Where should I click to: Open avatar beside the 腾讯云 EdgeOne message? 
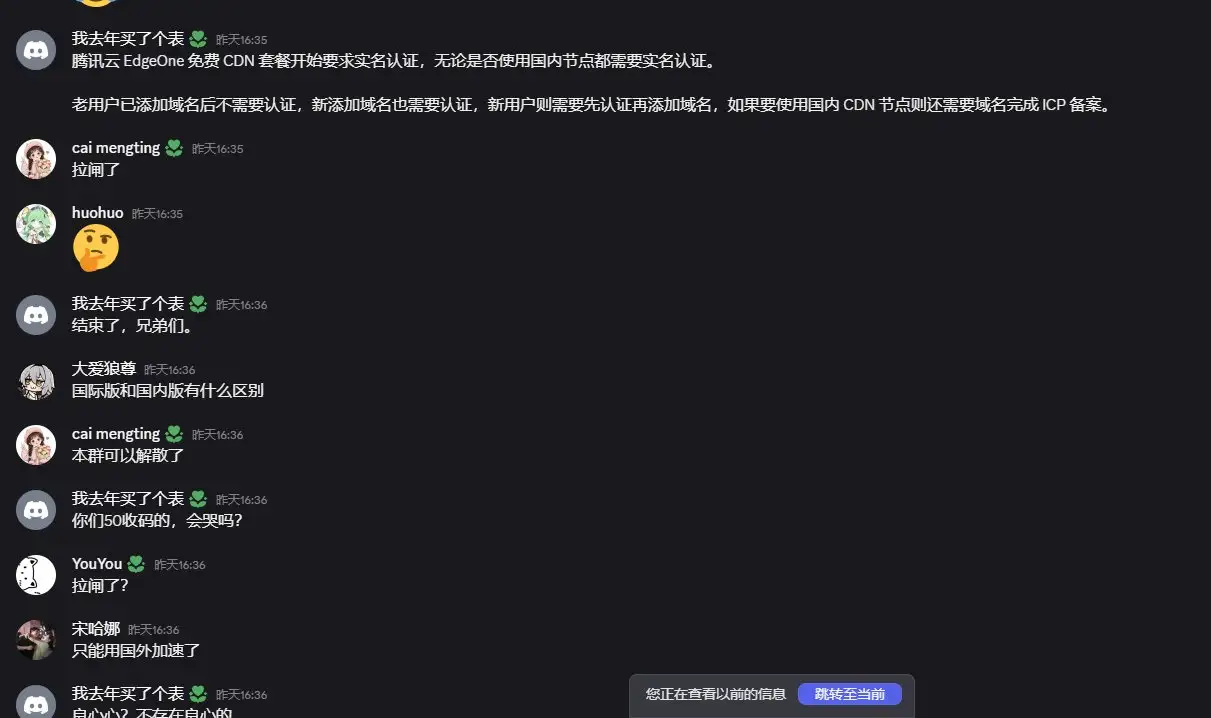pos(36,50)
